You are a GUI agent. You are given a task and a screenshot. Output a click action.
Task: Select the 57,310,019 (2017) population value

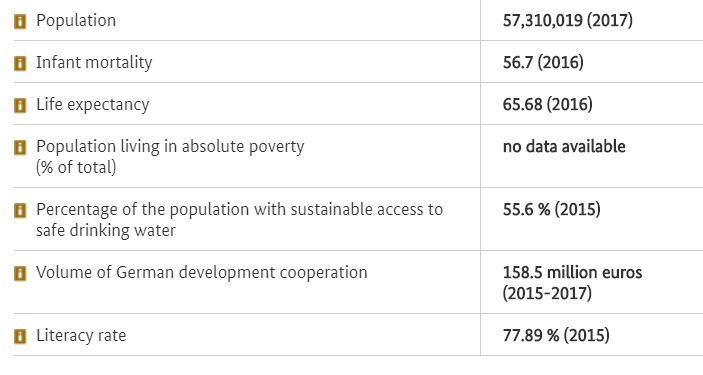(x=568, y=20)
